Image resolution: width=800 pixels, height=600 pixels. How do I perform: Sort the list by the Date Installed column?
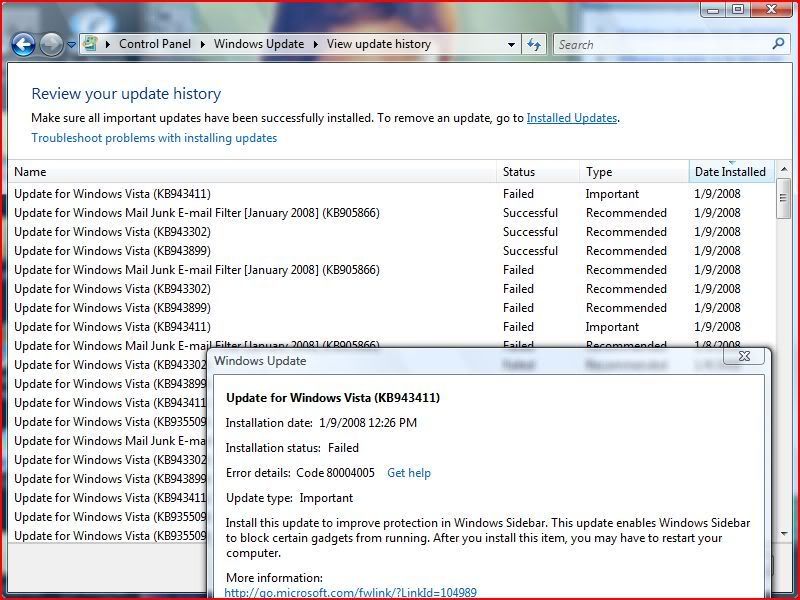730,172
